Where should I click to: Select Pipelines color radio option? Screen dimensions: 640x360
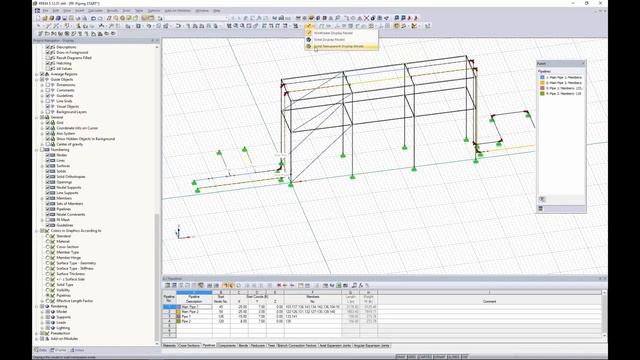pos(47,295)
